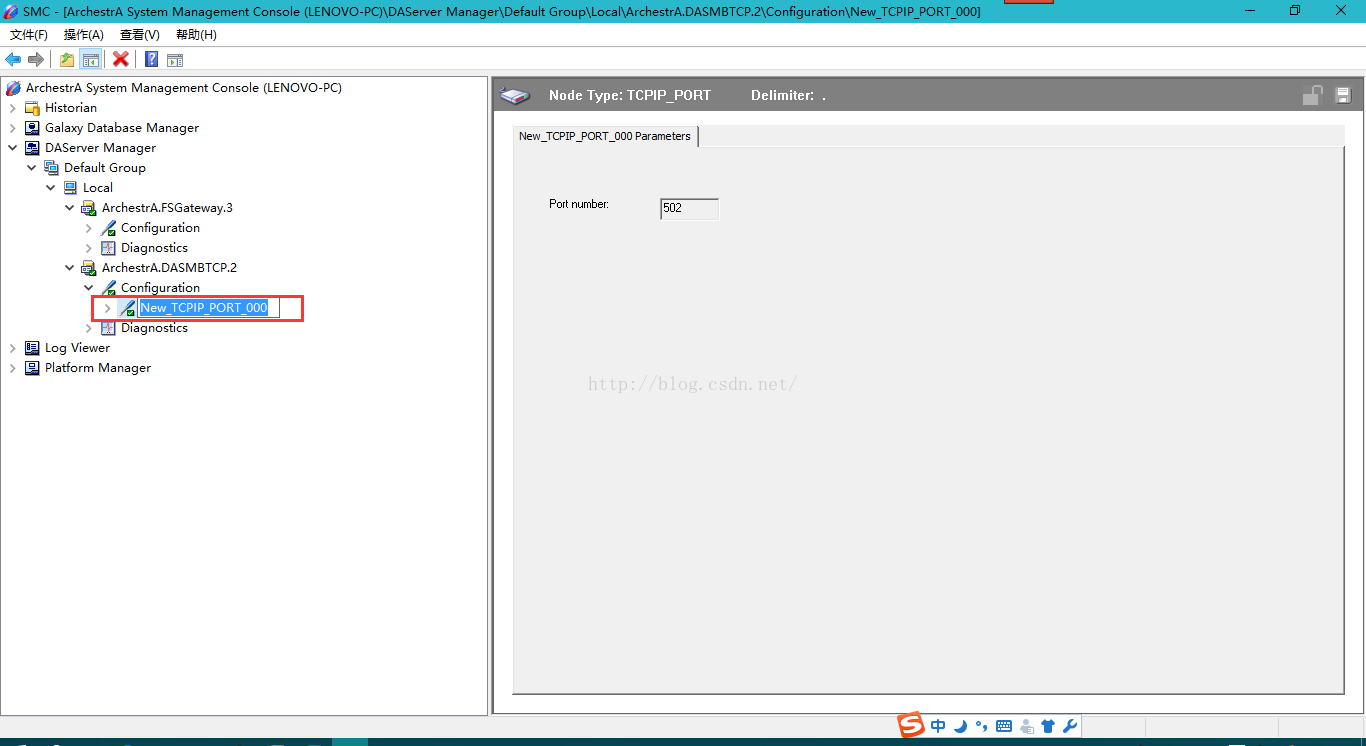Click the Sogou S input method logo
Screen dimensions: 1366x746
click(x=911, y=726)
